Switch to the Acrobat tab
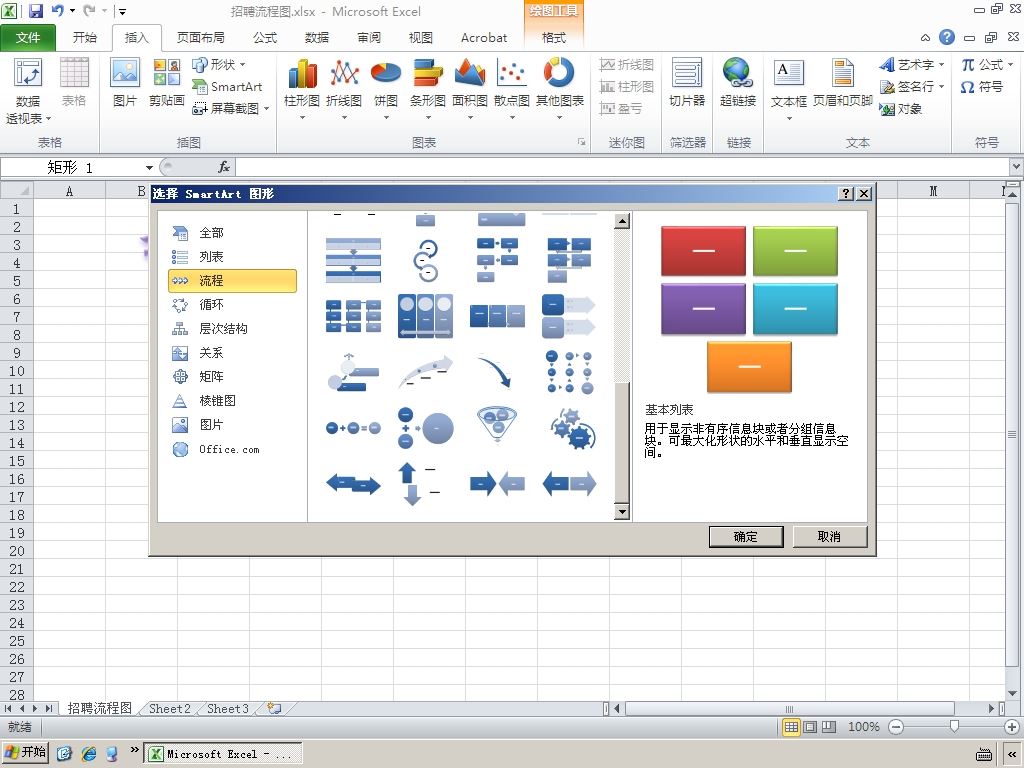The height and width of the screenshot is (768, 1024). click(x=484, y=38)
